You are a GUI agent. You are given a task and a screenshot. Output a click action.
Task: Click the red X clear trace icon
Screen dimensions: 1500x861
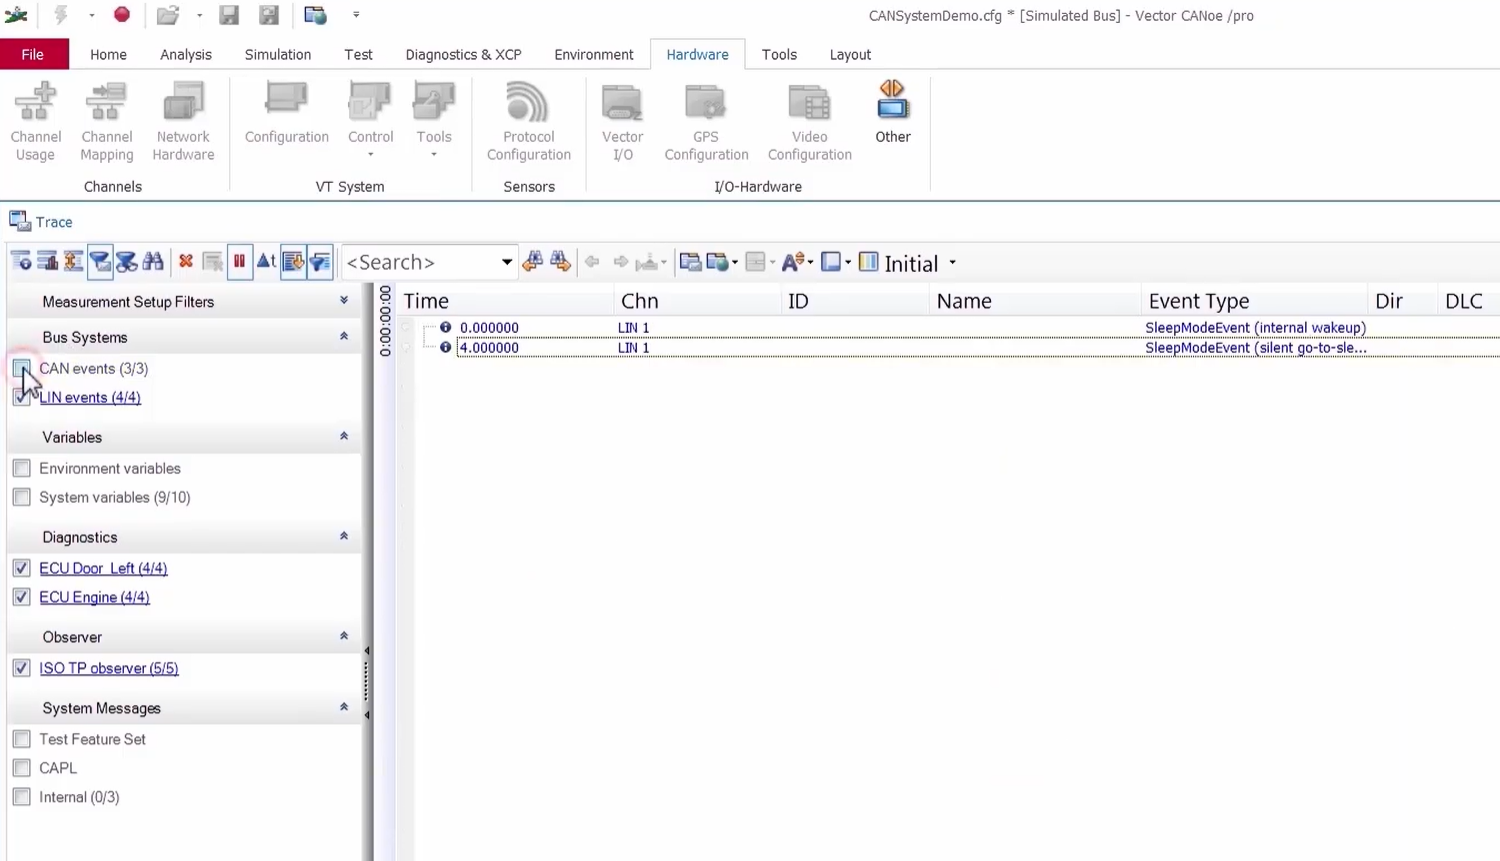[186, 262]
